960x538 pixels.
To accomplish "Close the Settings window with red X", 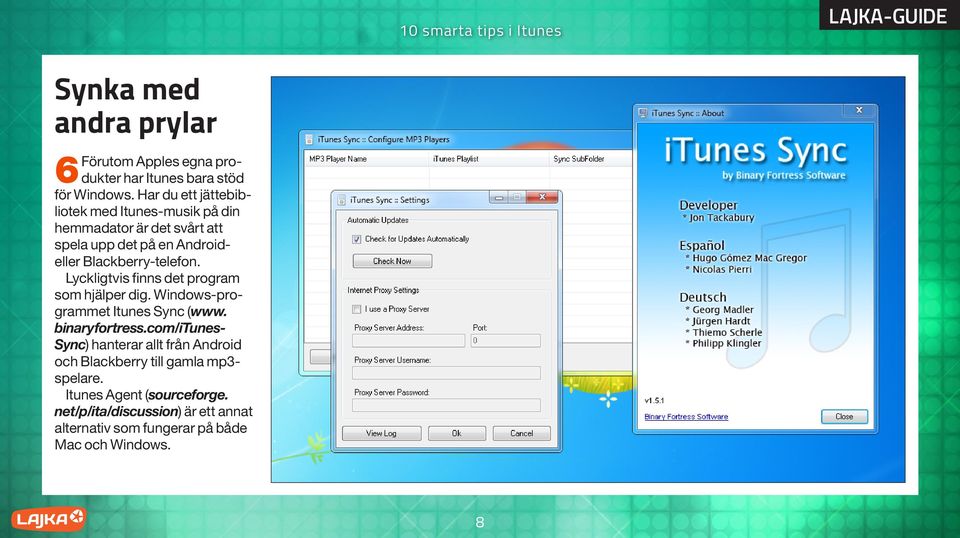I will tap(542, 197).
